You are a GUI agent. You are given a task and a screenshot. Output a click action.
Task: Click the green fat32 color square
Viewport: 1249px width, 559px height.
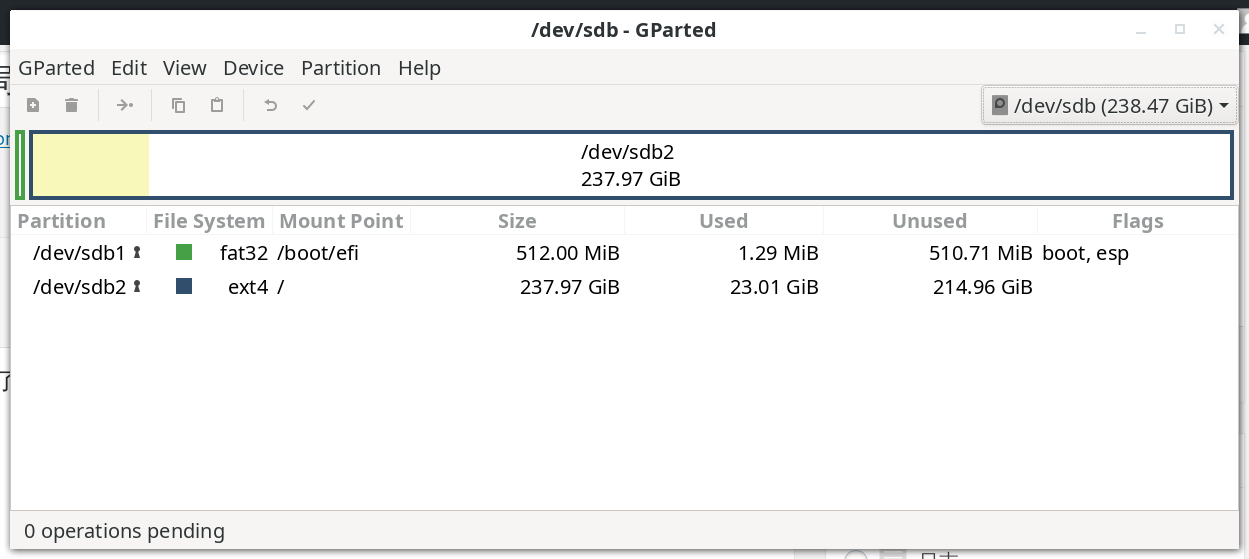click(x=184, y=253)
